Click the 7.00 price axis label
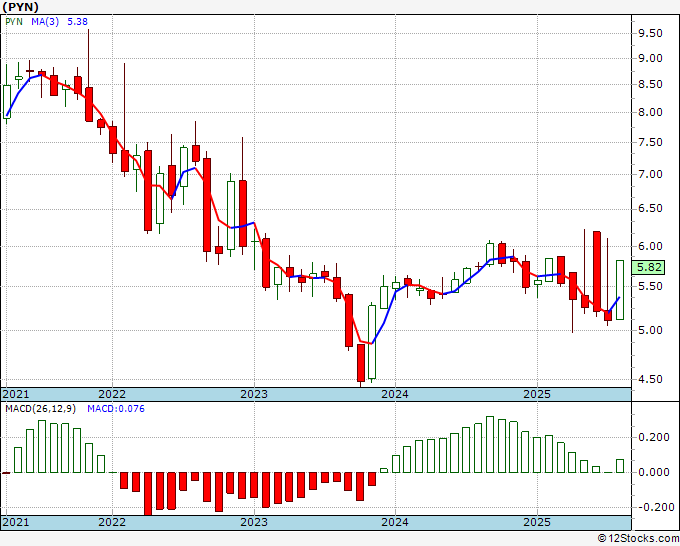The image size is (680, 546). pos(650,174)
